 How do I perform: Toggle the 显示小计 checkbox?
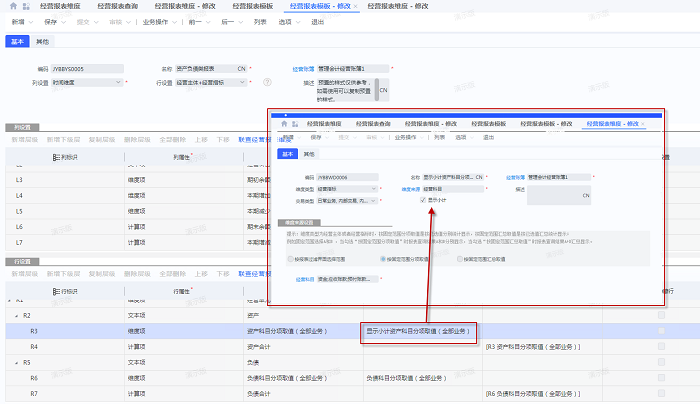pyautogui.click(x=424, y=200)
